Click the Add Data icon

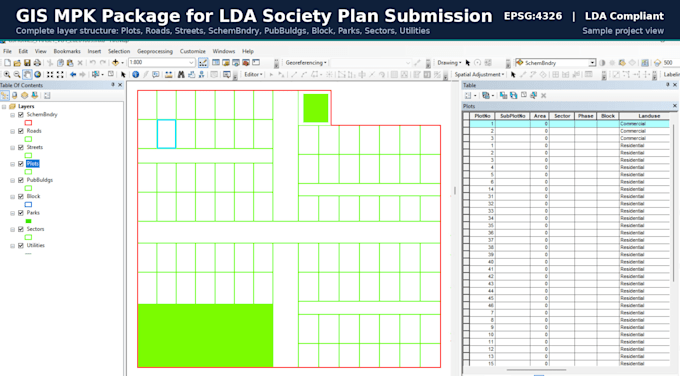(115, 63)
